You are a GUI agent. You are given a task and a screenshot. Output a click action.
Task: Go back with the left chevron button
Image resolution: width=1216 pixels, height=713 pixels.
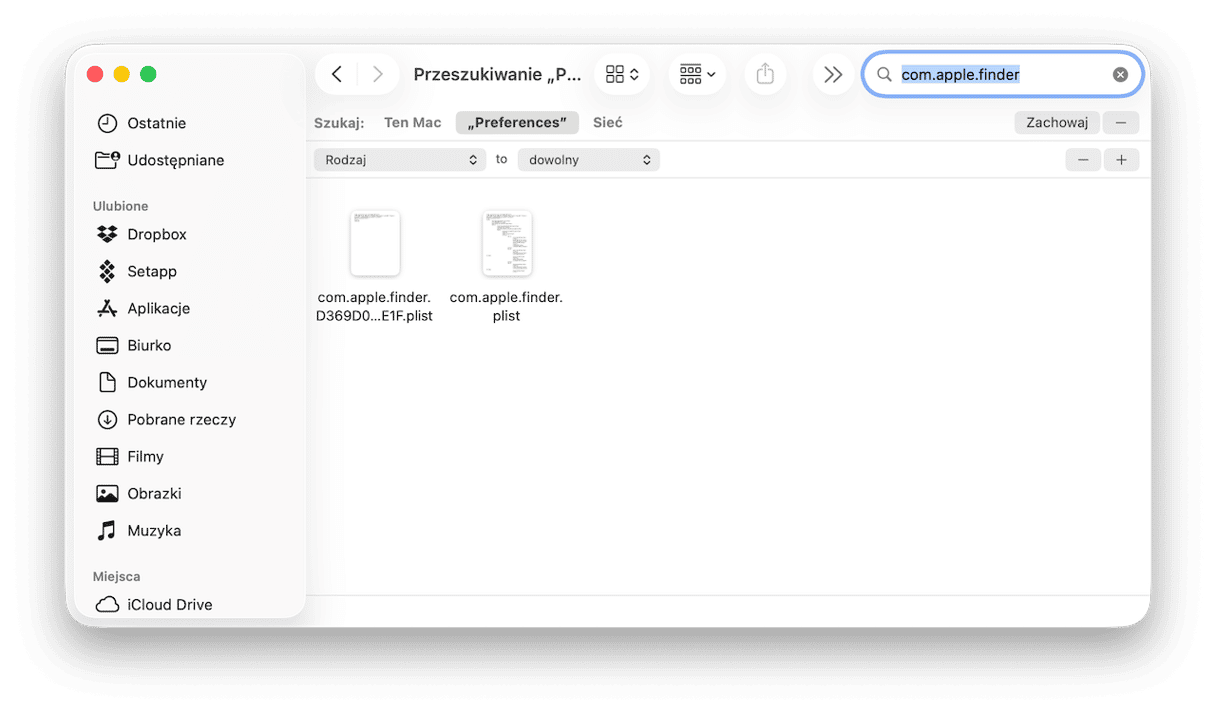(337, 74)
